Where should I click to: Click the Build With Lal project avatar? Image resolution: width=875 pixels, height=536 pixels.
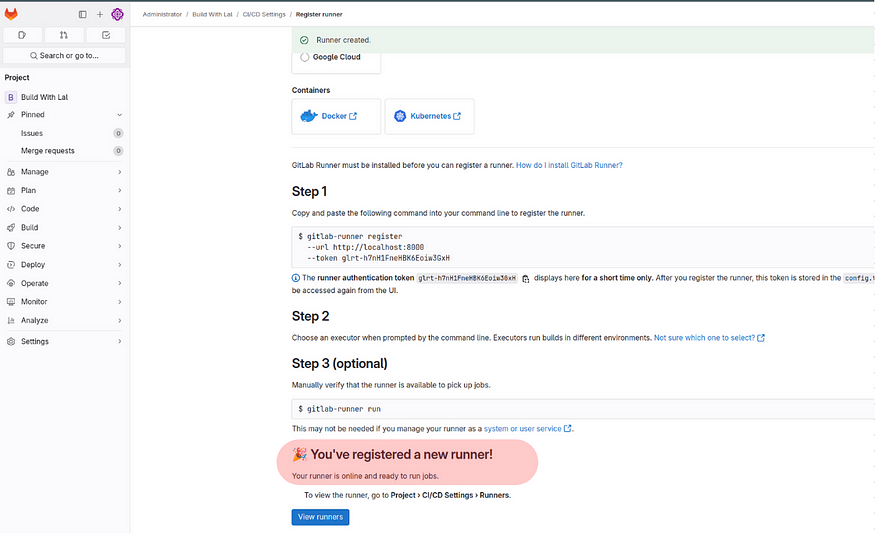click(x=11, y=97)
